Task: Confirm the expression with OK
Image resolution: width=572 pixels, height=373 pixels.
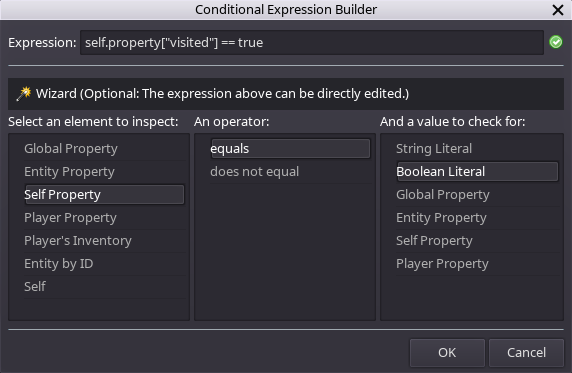Action: tap(447, 353)
